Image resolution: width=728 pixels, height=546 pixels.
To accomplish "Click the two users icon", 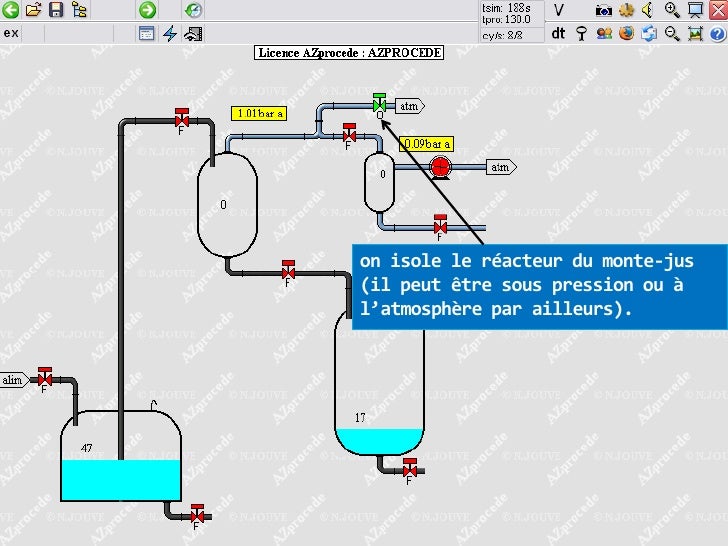I will pyautogui.click(x=604, y=33).
